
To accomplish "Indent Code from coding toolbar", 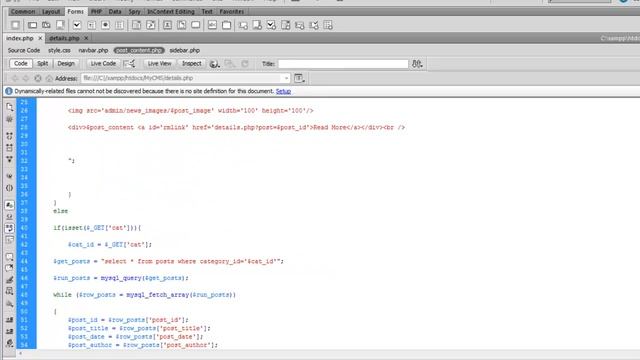I will pos(9,320).
